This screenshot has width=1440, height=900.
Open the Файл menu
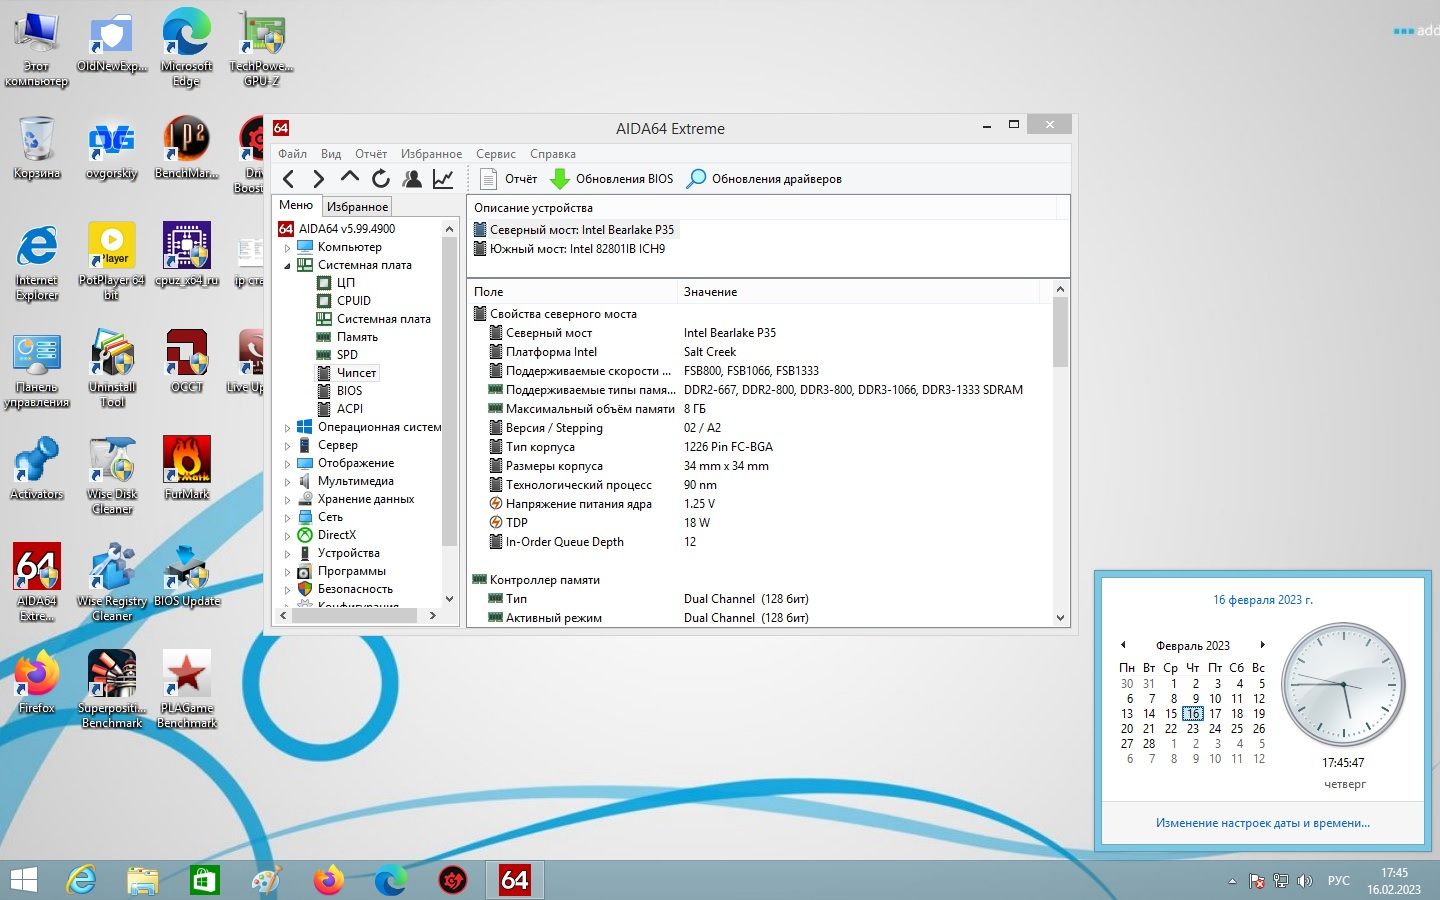click(x=292, y=154)
